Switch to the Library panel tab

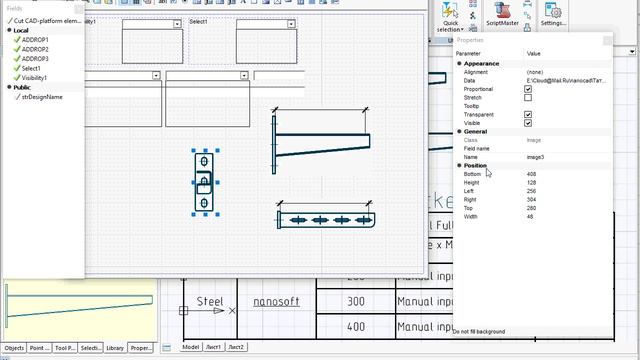point(115,348)
